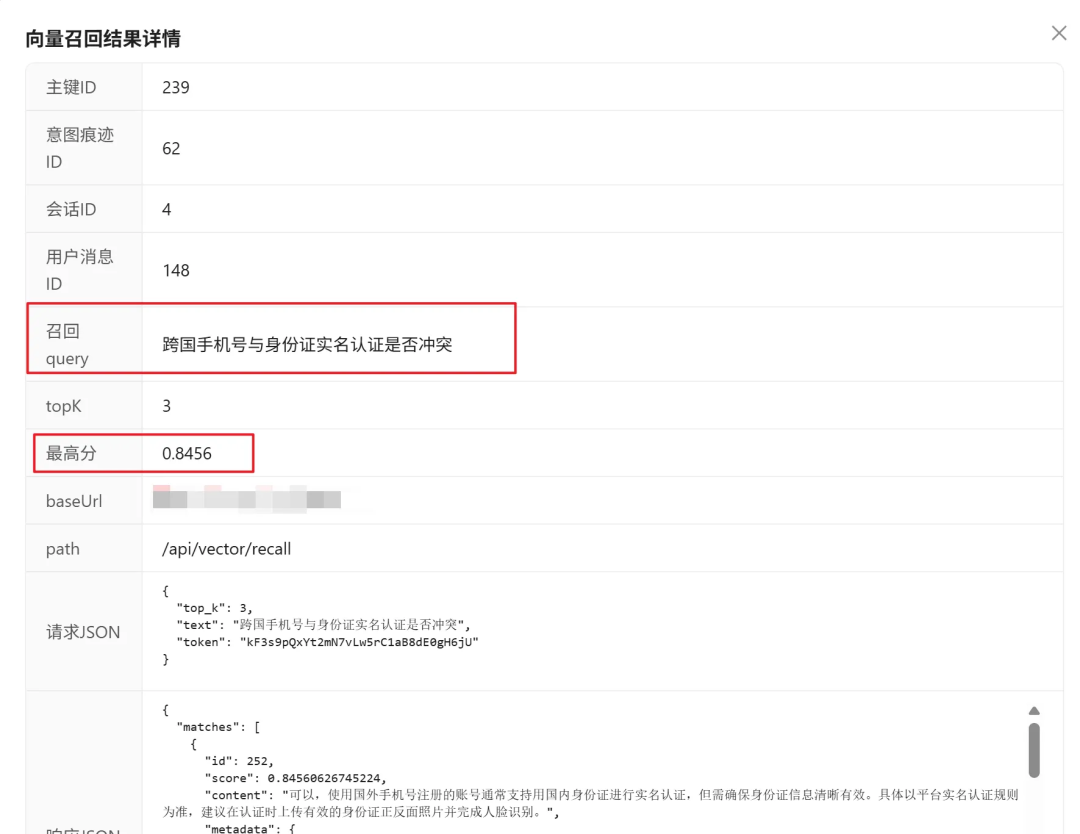Screen dimensions: 1080x834
Task: Select the user message ID value 148
Action: [176, 271]
